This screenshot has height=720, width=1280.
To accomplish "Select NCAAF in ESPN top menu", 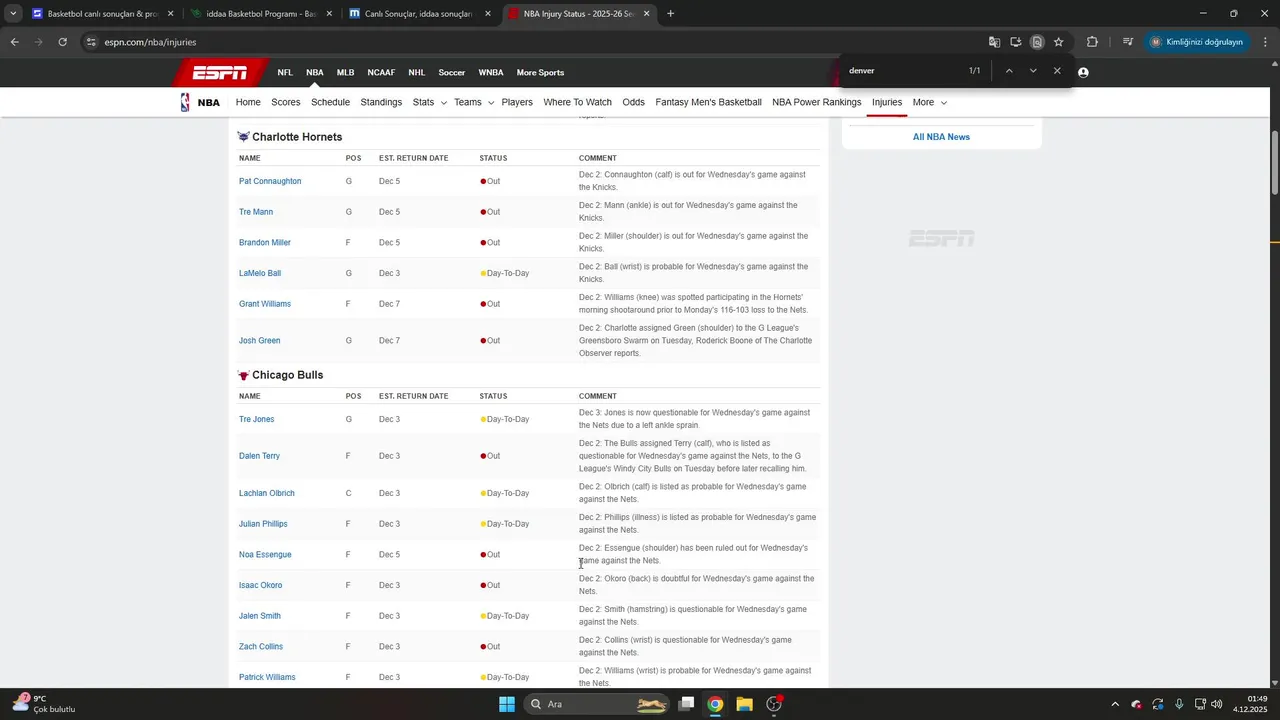I will click(381, 72).
